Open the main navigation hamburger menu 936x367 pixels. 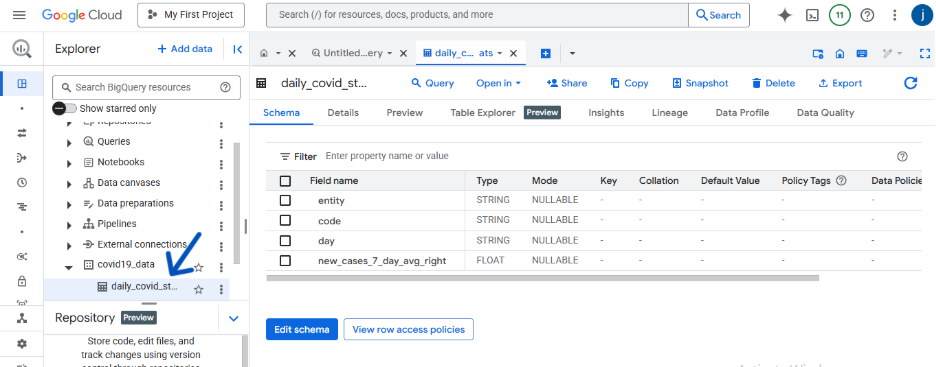[19, 15]
